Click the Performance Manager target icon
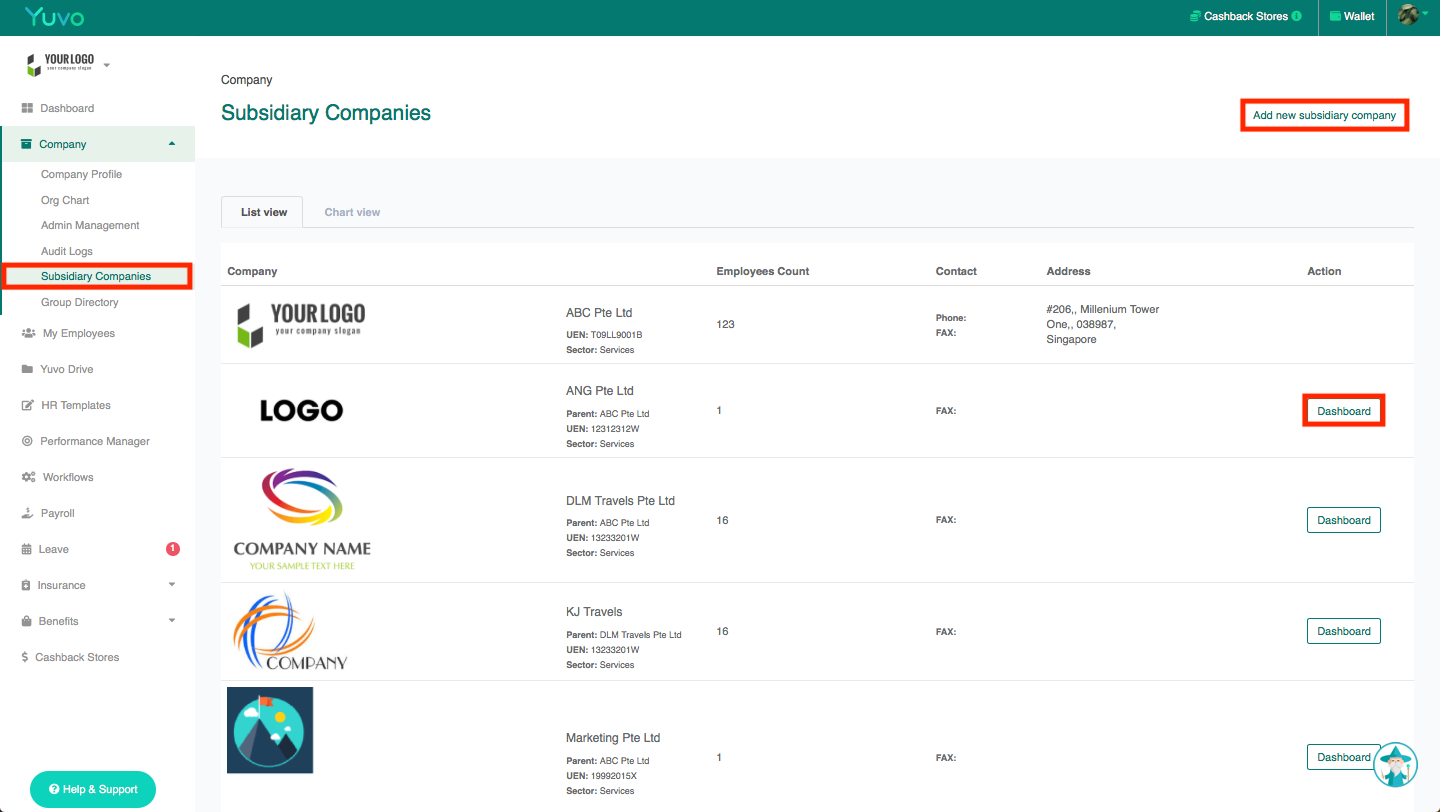1440x812 pixels. click(x=28, y=441)
